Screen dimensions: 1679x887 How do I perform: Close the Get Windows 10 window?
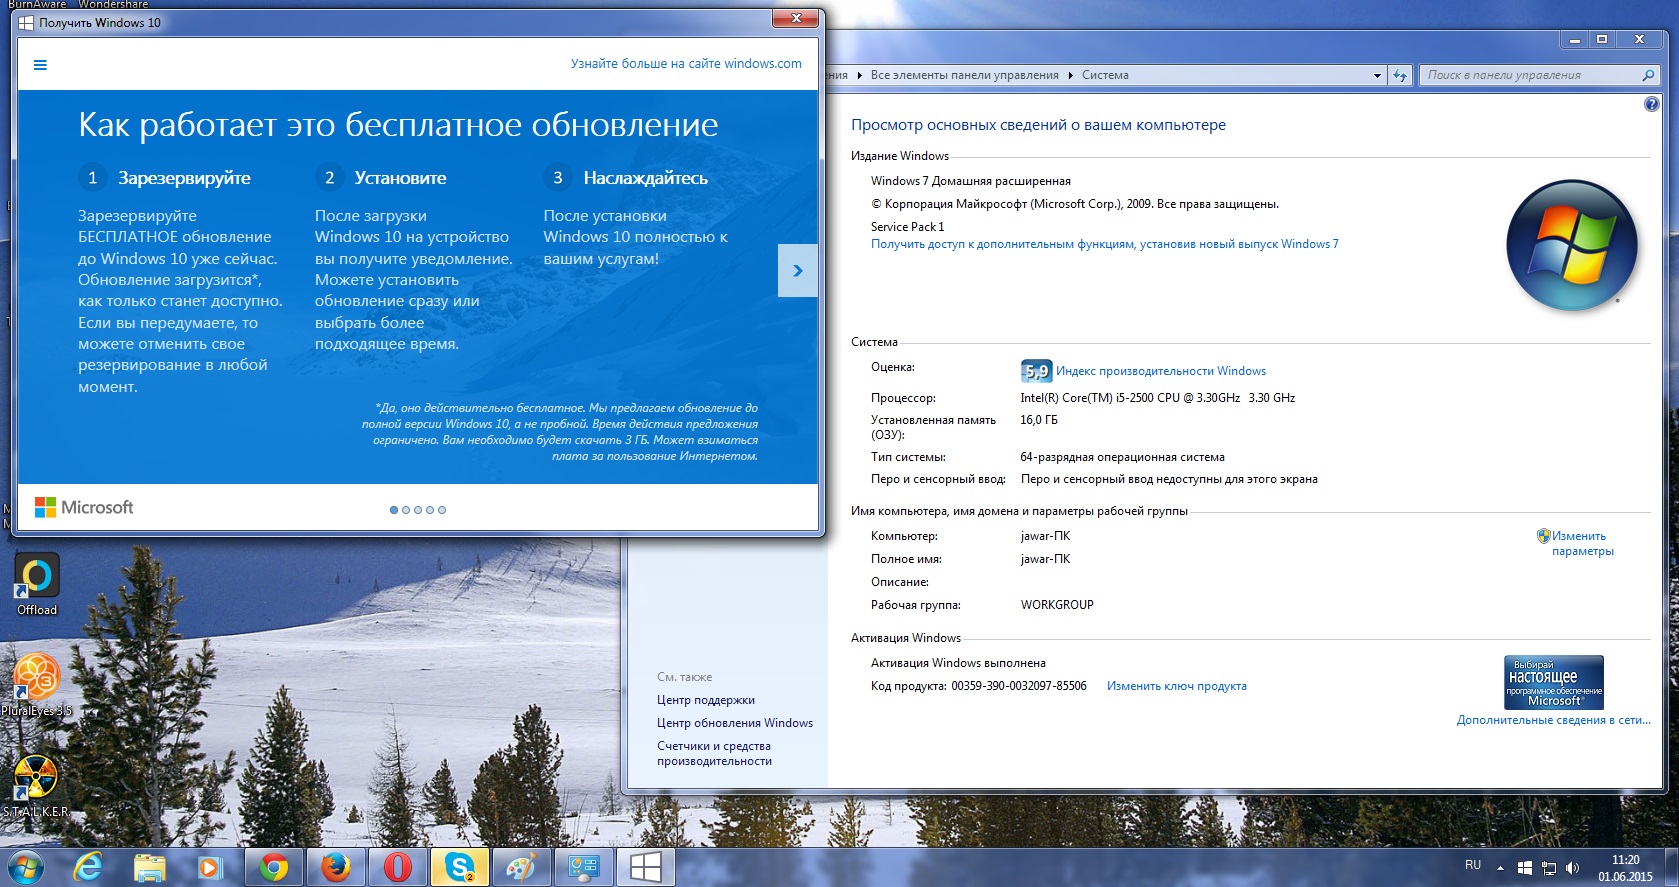[796, 18]
